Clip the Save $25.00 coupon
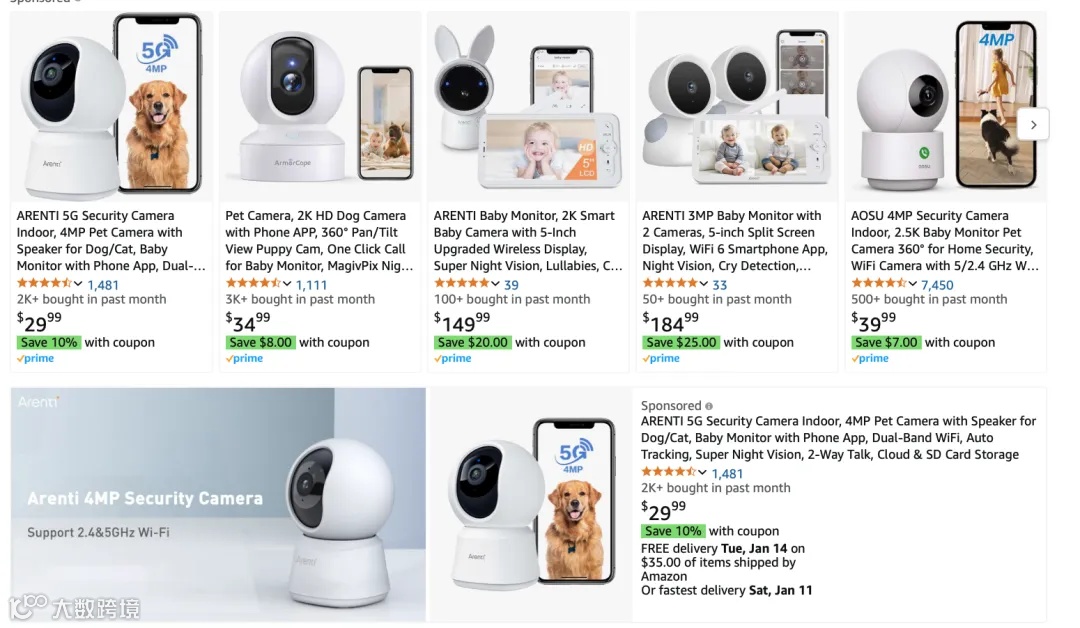Viewport: 1080px width, 628px height. [681, 342]
